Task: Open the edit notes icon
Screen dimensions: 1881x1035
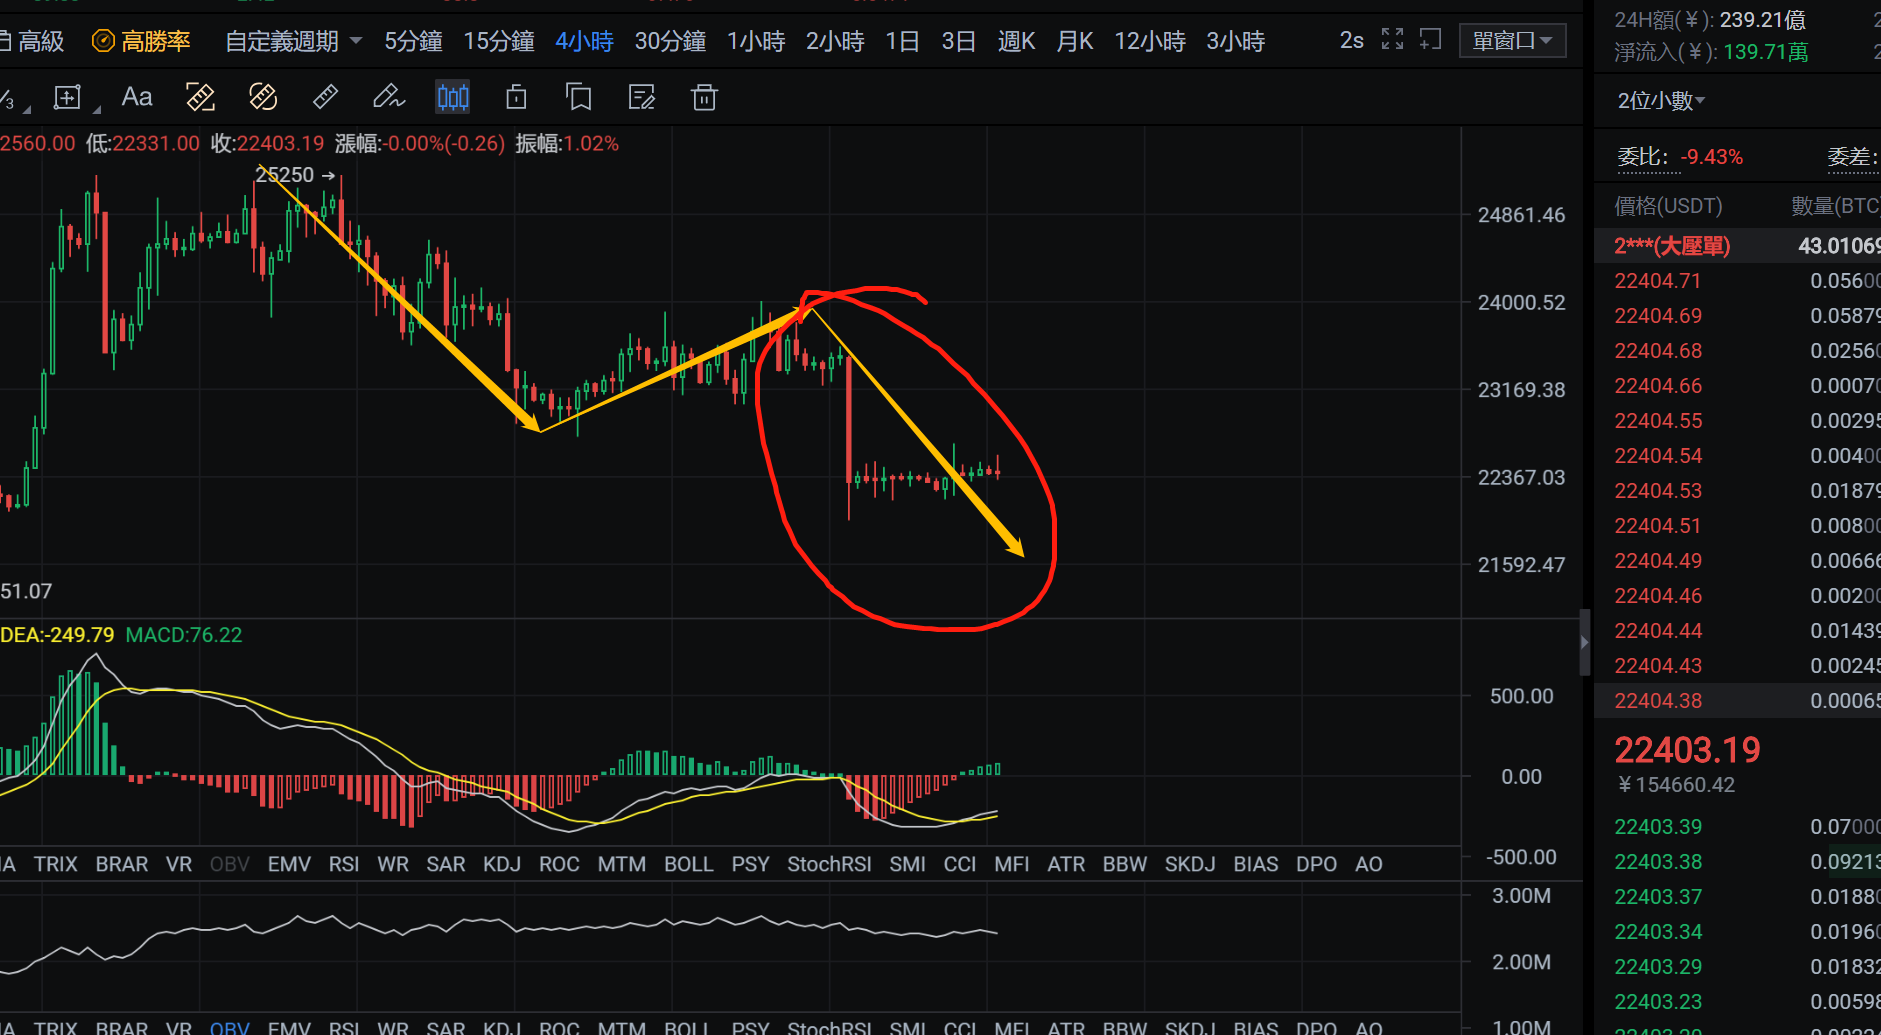Action: [x=641, y=97]
